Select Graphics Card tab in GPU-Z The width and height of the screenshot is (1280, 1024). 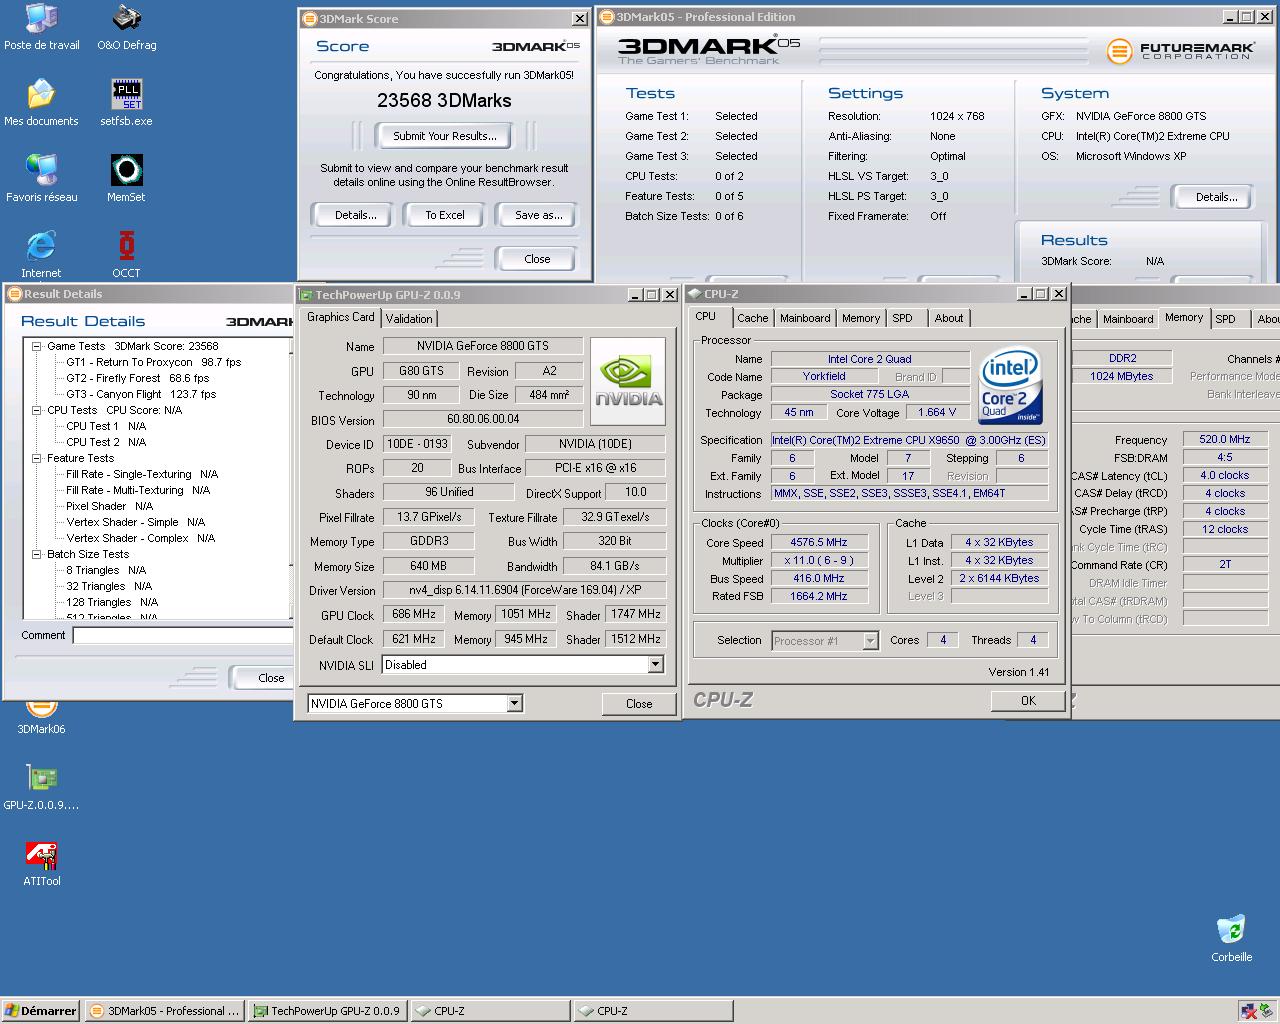[341, 317]
